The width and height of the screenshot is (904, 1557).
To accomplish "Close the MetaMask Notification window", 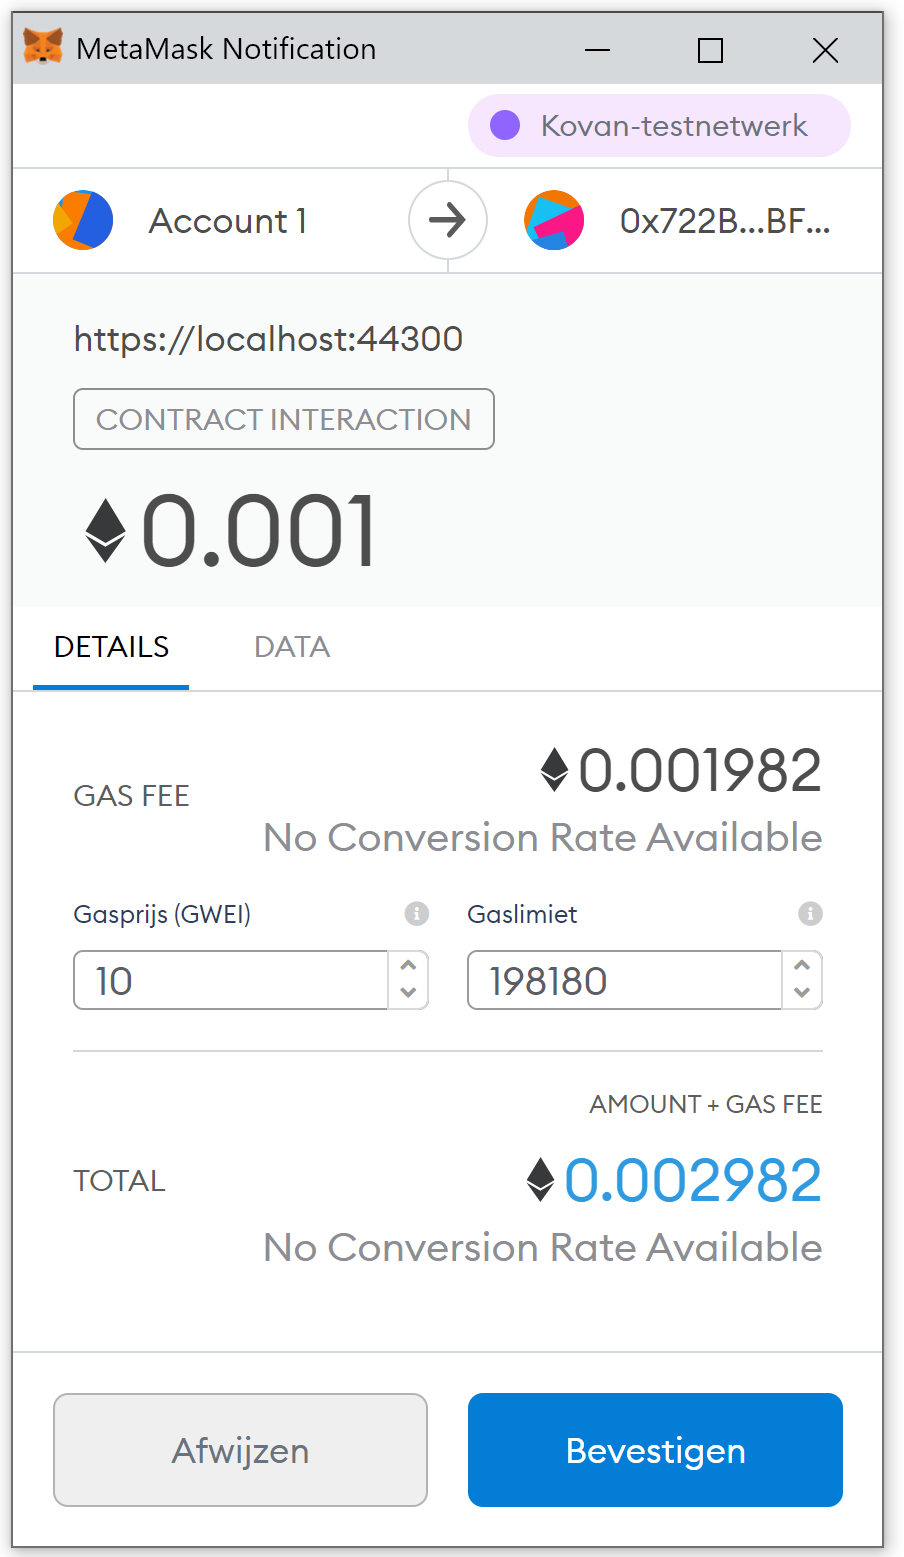I will (825, 49).
